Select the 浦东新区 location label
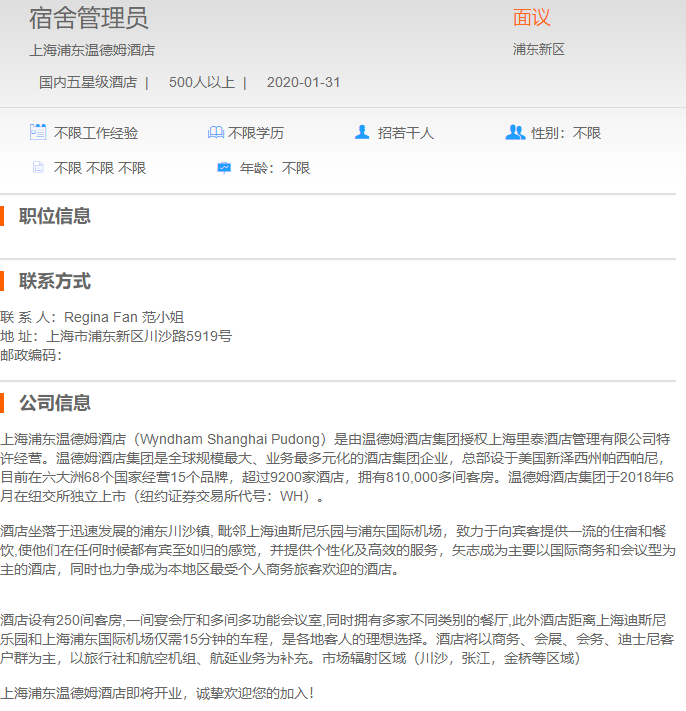This screenshot has width=686, height=711. click(539, 49)
